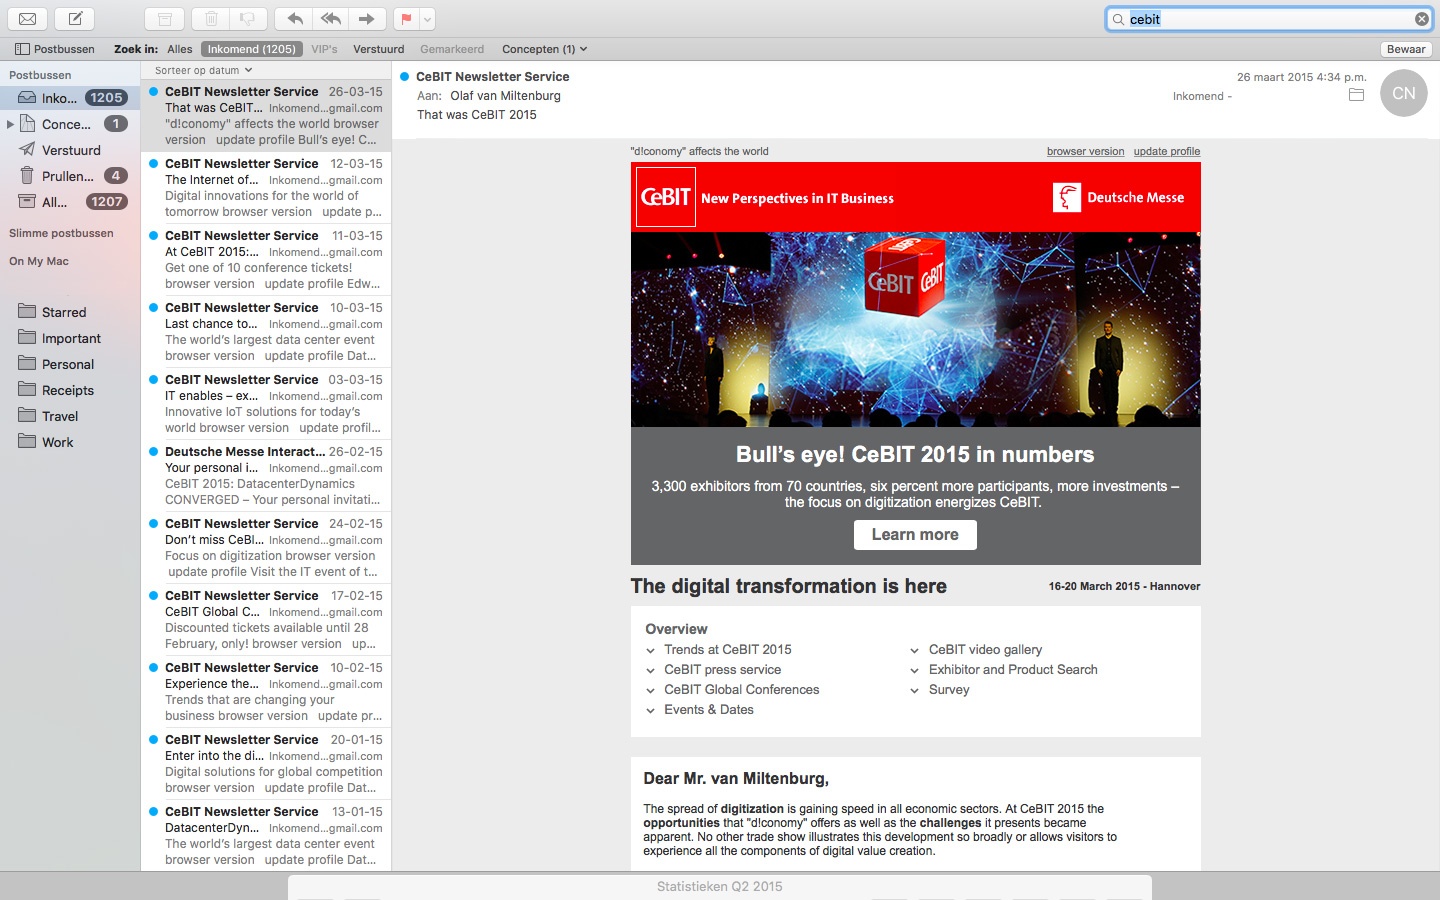Click the CN sender avatar circle

pos(1403,93)
